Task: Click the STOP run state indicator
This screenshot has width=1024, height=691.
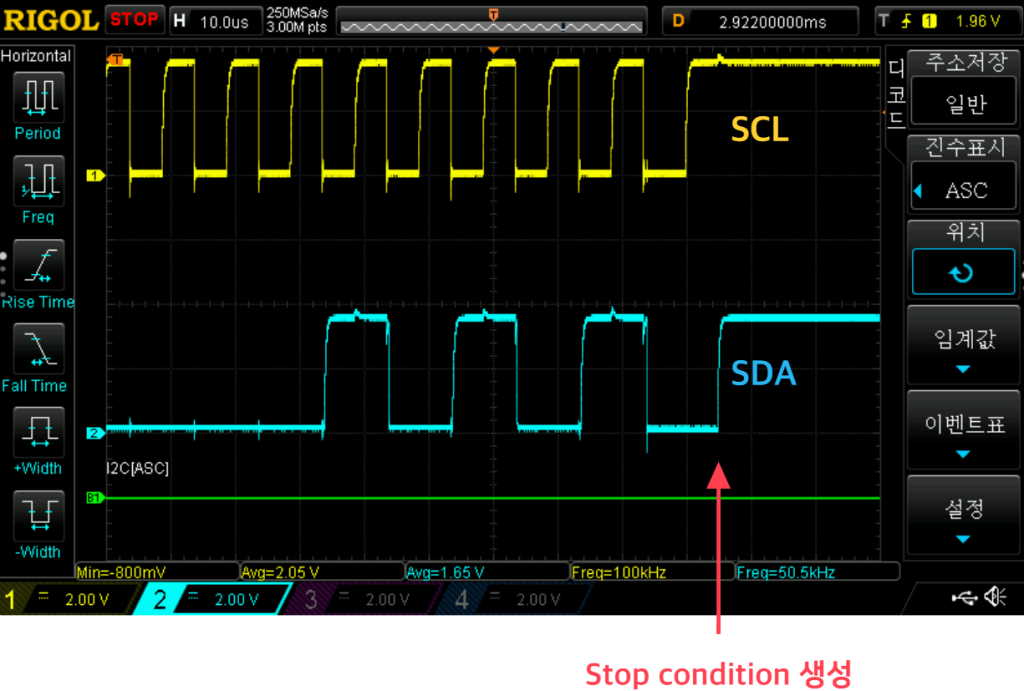Action: click(x=134, y=20)
